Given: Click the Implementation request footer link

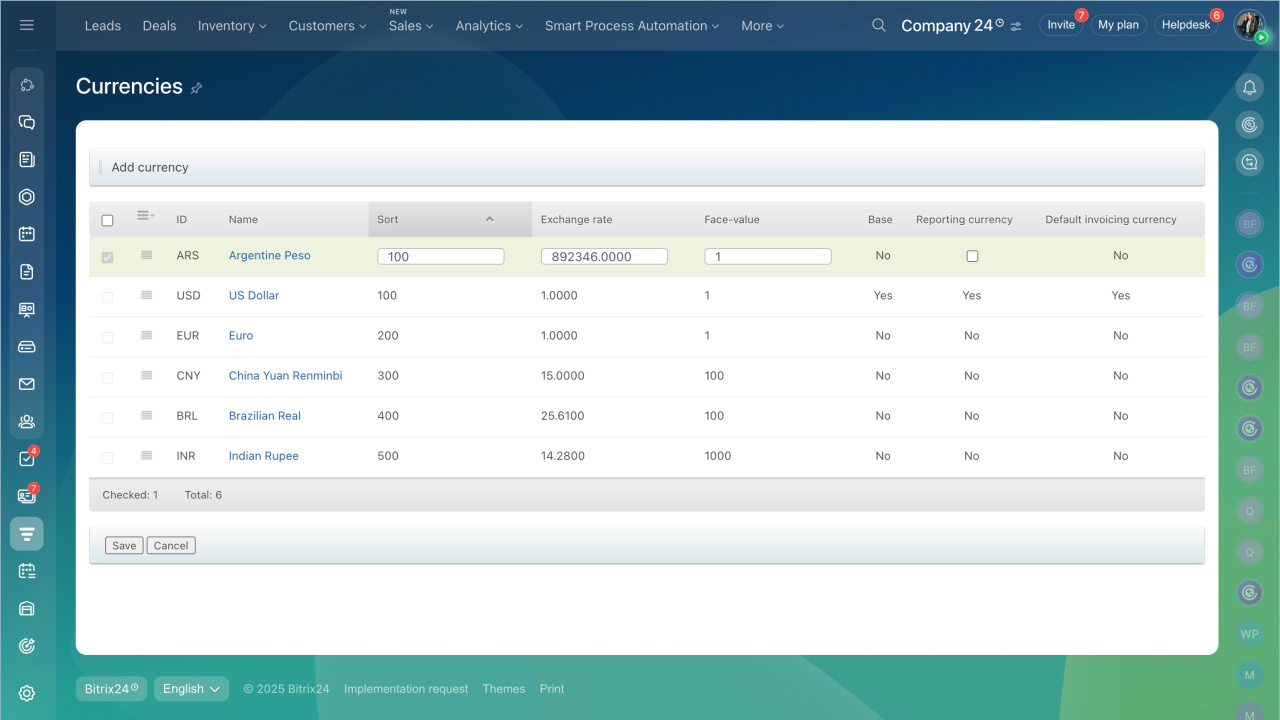Looking at the screenshot, I should point(406,689).
